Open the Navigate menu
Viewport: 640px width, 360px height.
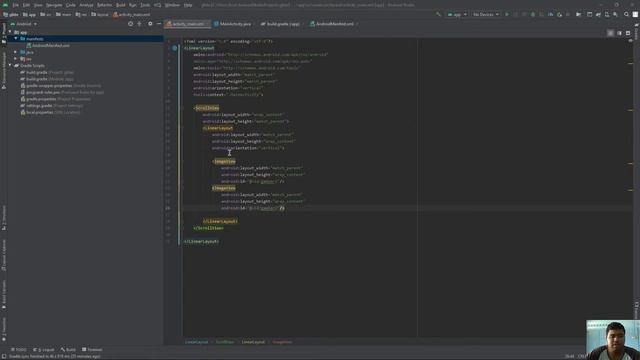54,5
